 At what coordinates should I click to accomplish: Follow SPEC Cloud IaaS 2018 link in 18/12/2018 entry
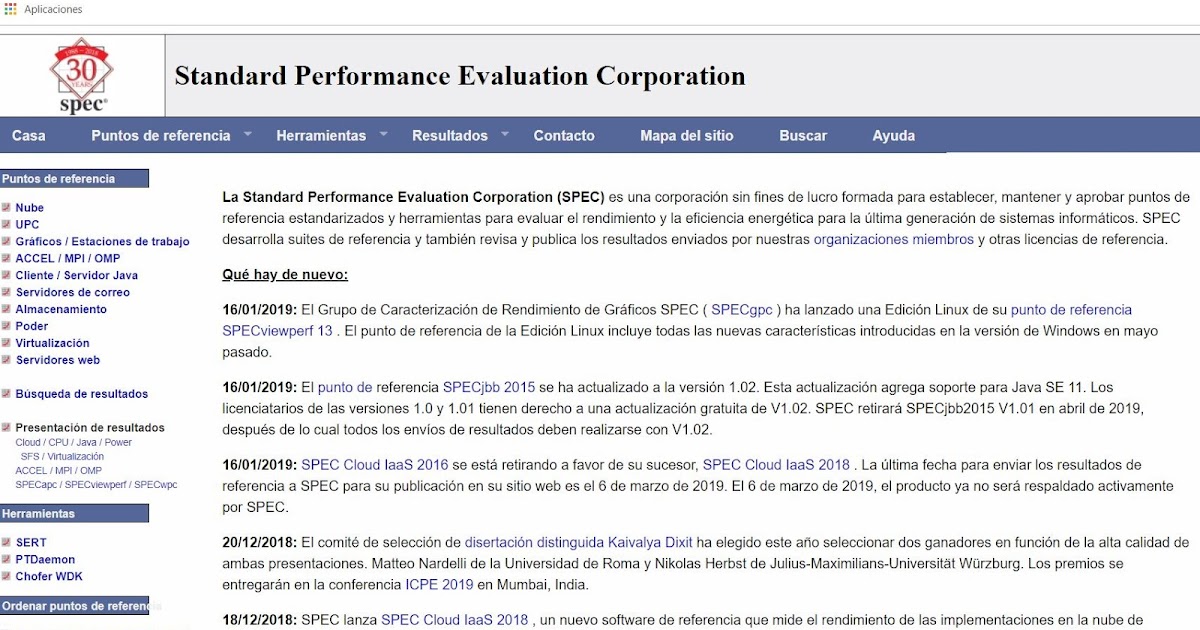(x=454, y=620)
